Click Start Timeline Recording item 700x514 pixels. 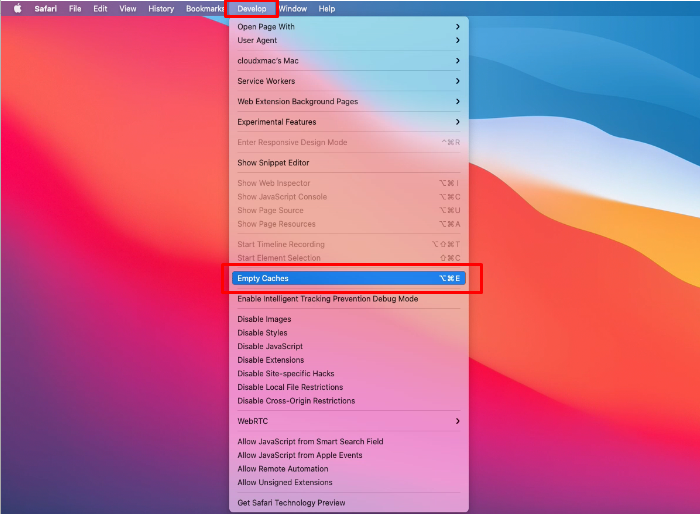pos(349,244)
